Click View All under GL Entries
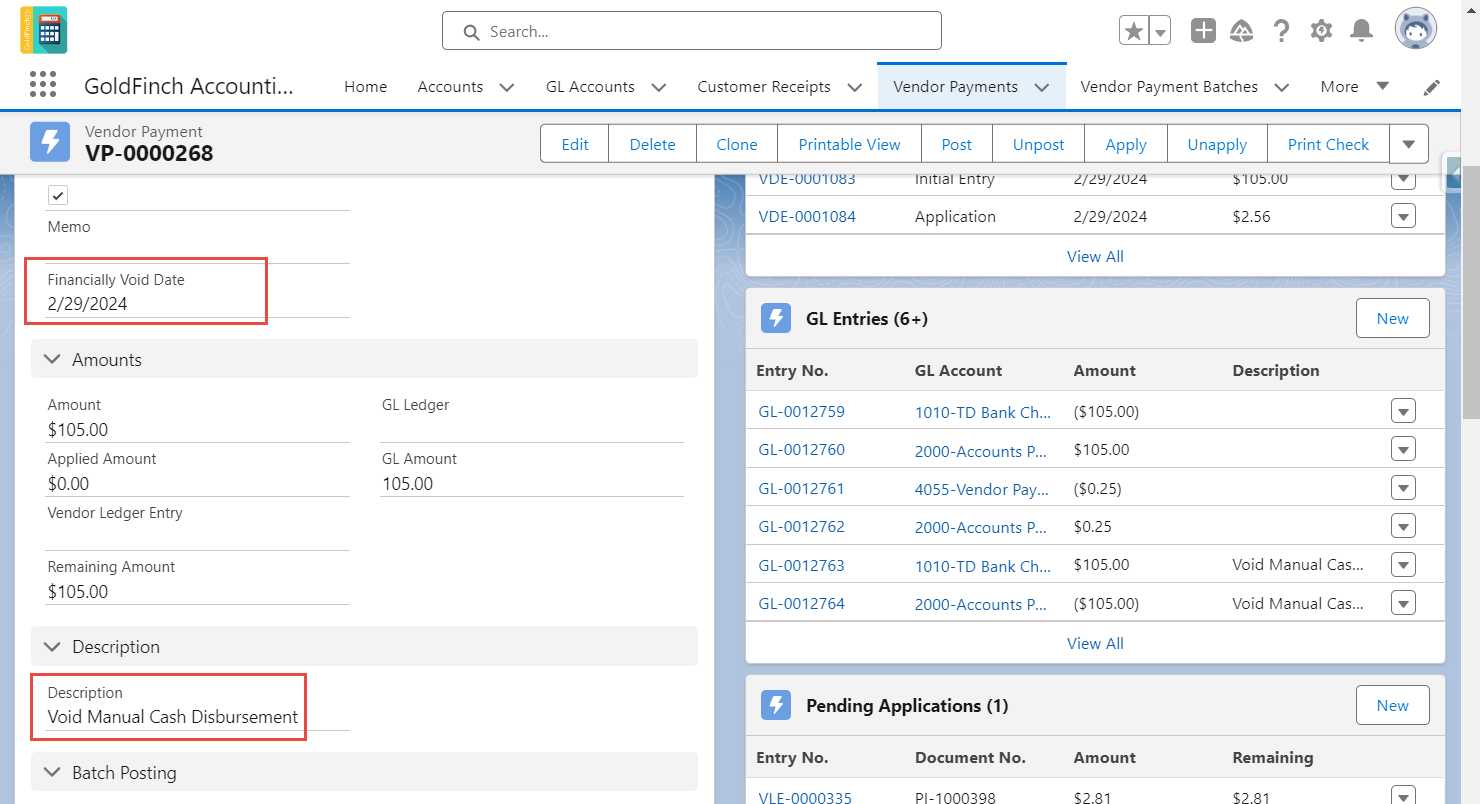This screenshot has height=804, width=1480. pyautogui.click(x=1095, y=643)
